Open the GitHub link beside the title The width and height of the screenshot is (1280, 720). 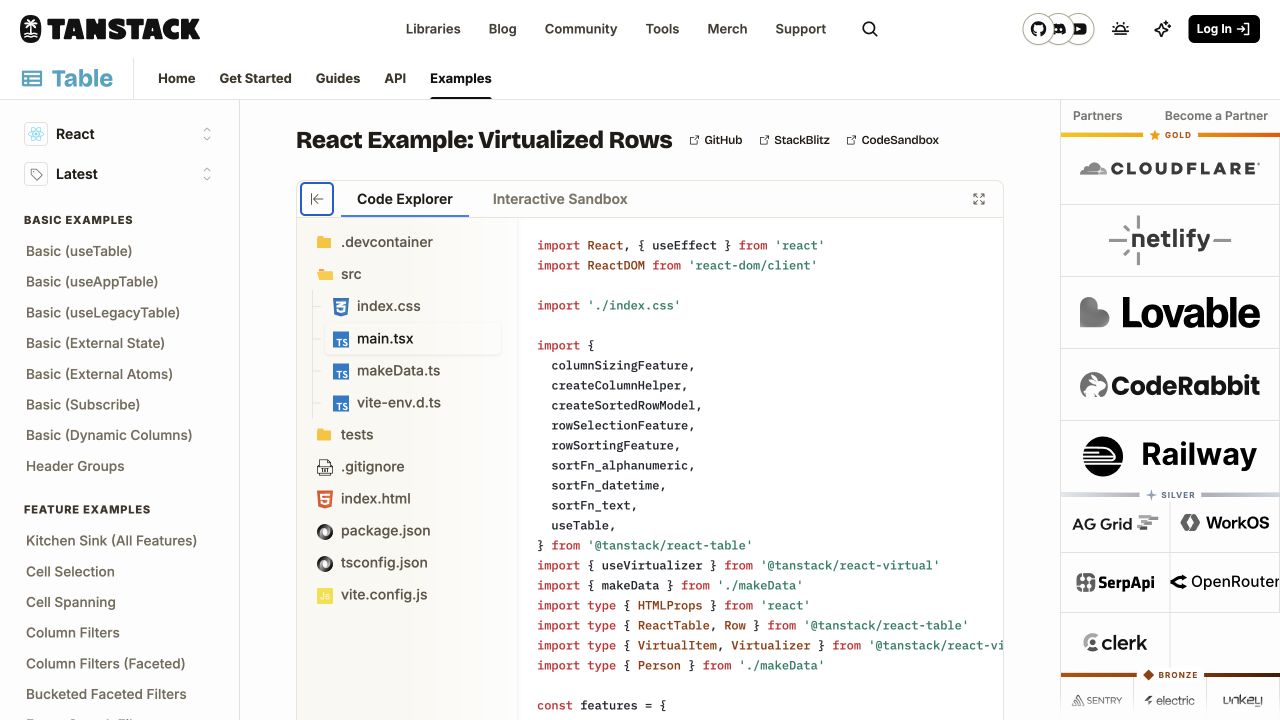point(716,140)
